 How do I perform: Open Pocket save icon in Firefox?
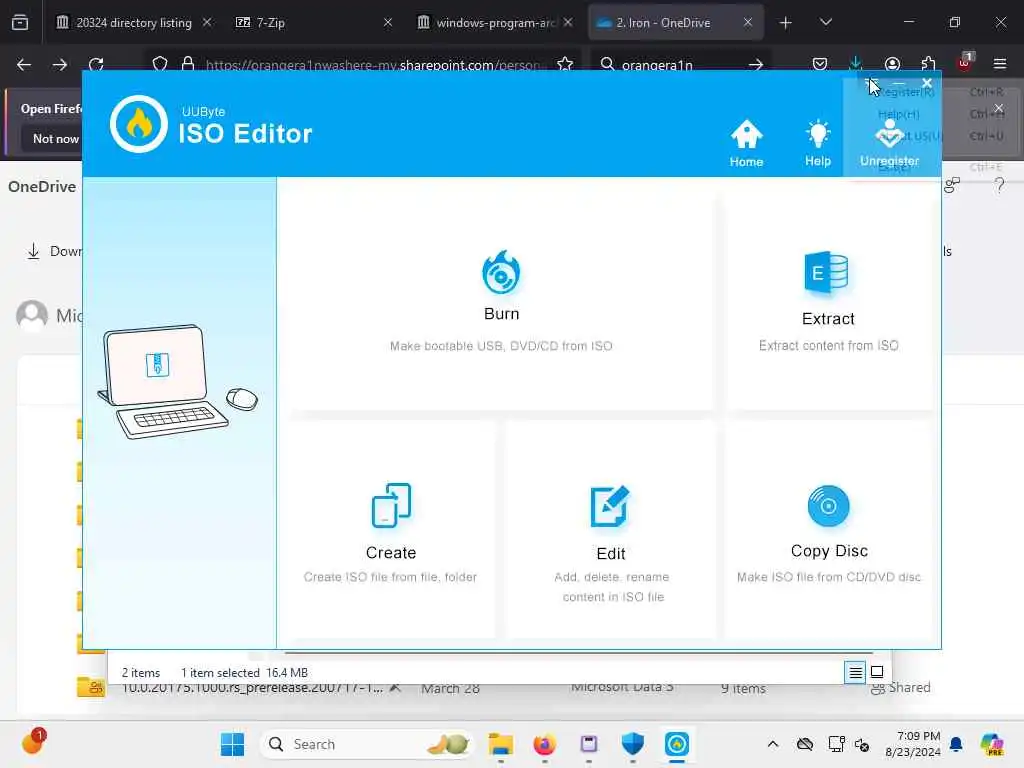tap(820, 64)
